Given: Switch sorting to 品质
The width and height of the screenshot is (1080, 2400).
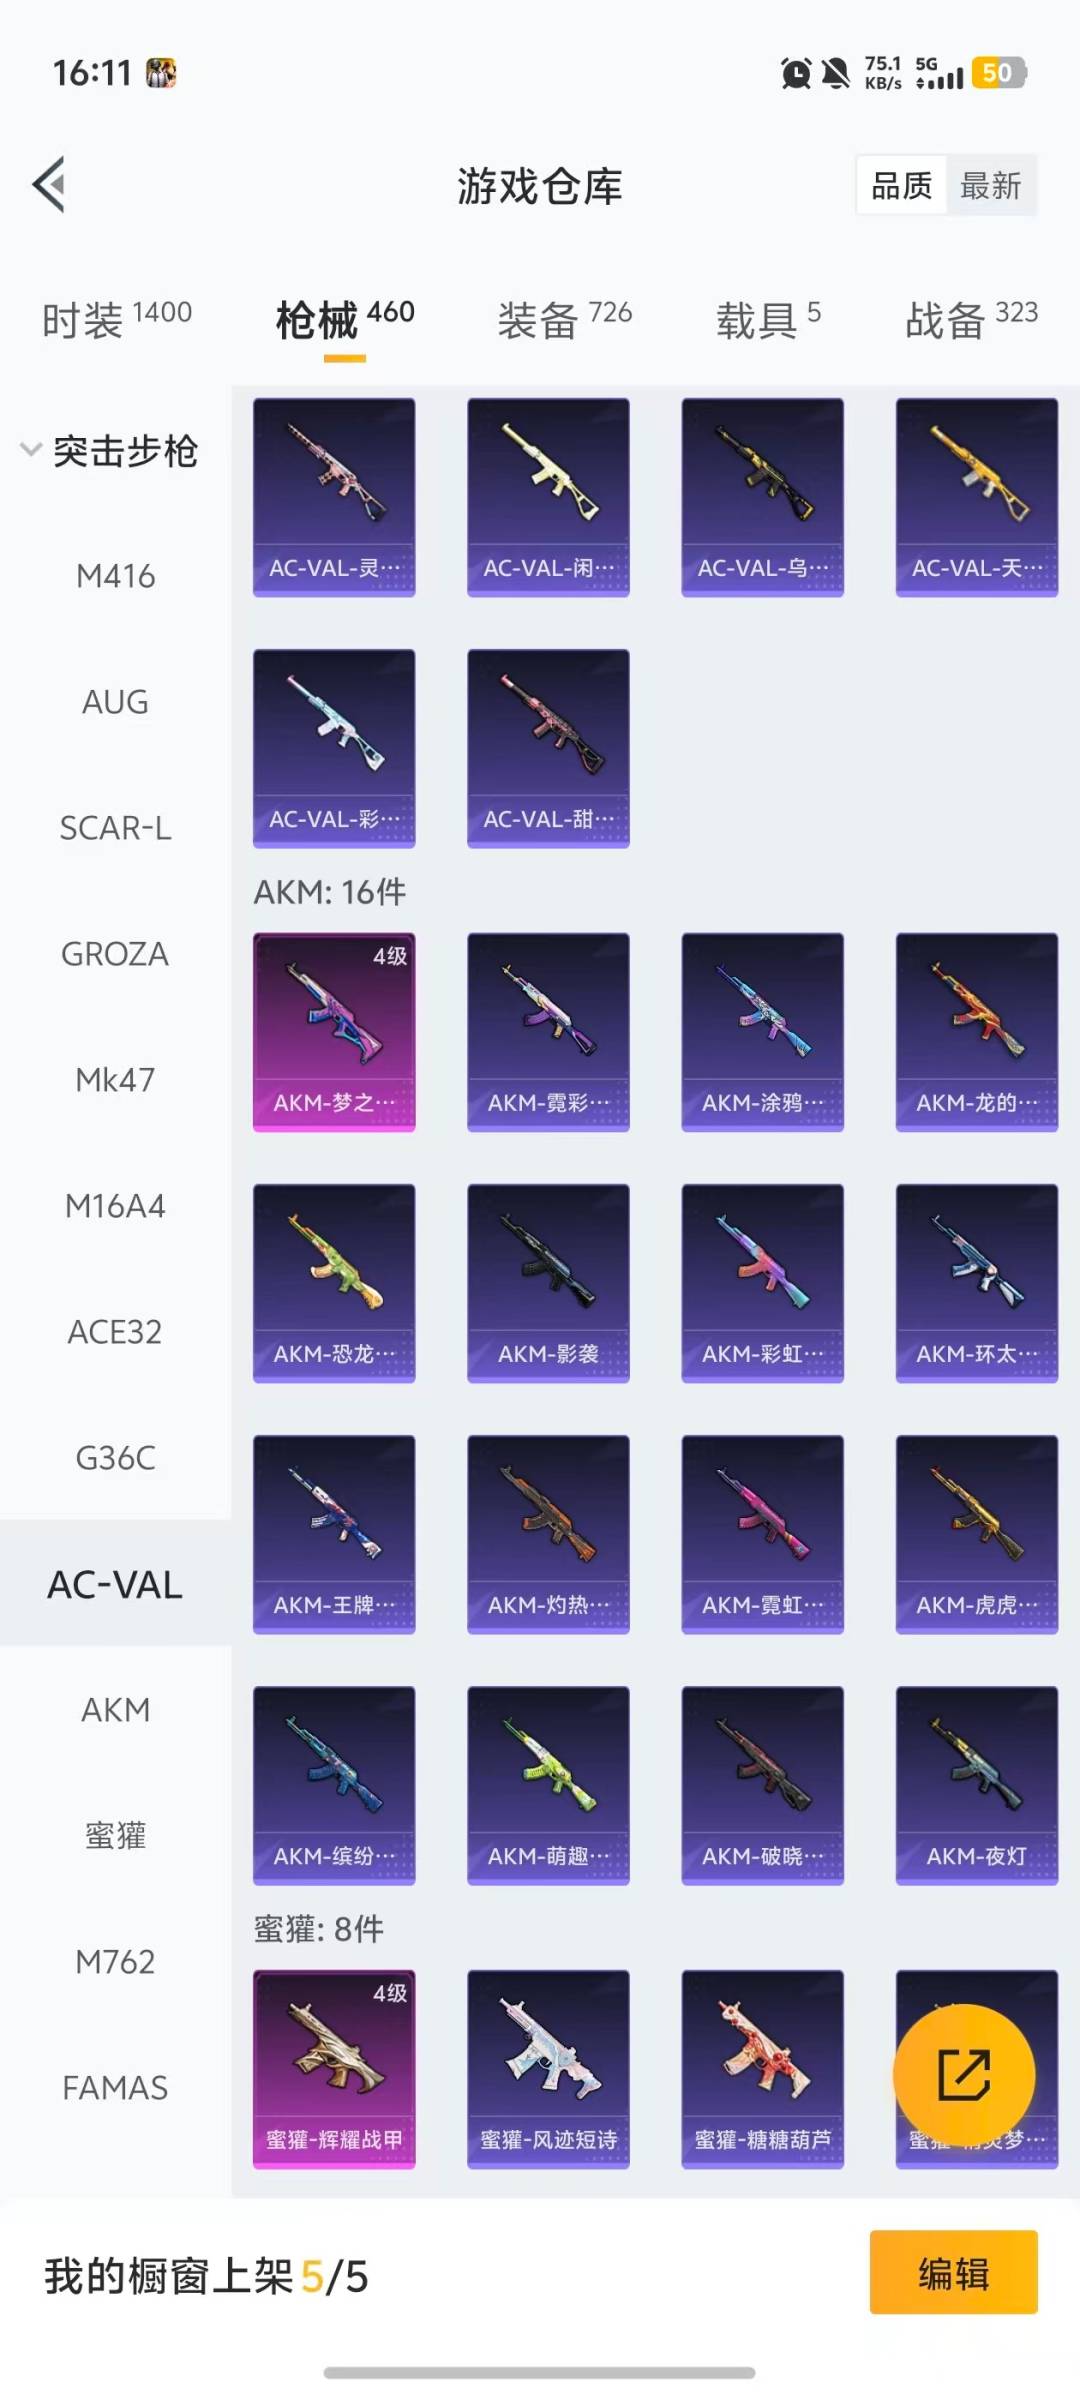Looking at the screenshot, I should point(902,185).
